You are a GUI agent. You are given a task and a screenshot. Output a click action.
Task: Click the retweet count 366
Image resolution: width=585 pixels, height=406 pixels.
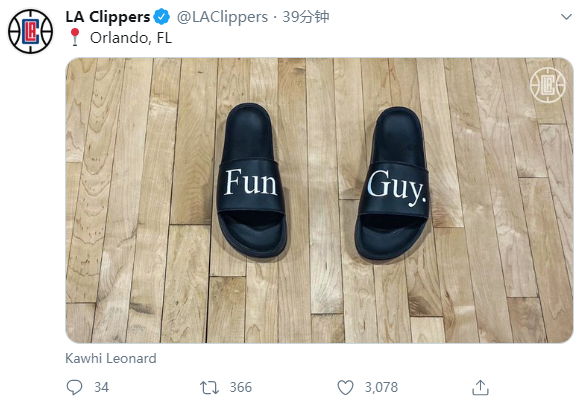pos(241,387)
